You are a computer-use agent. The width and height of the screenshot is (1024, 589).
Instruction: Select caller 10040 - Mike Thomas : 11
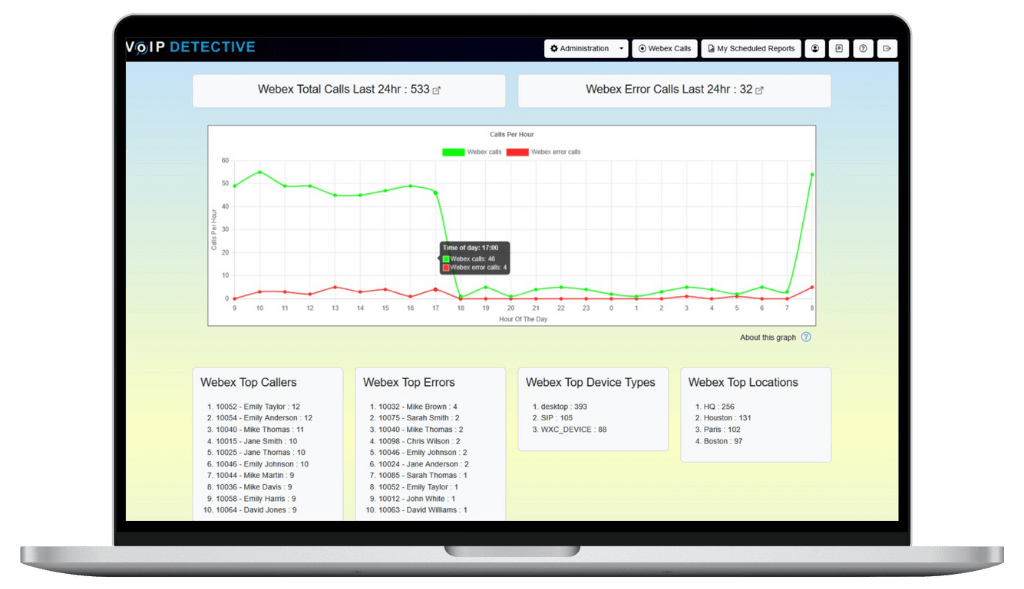260,430
